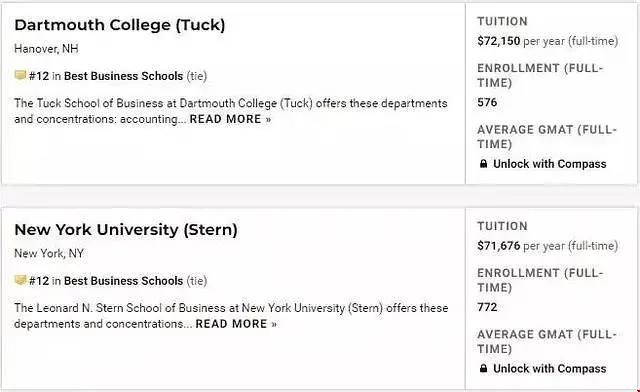
Task: Click the Leonard N. Stern School description paragraph
Action: click(x=231, y=316)
